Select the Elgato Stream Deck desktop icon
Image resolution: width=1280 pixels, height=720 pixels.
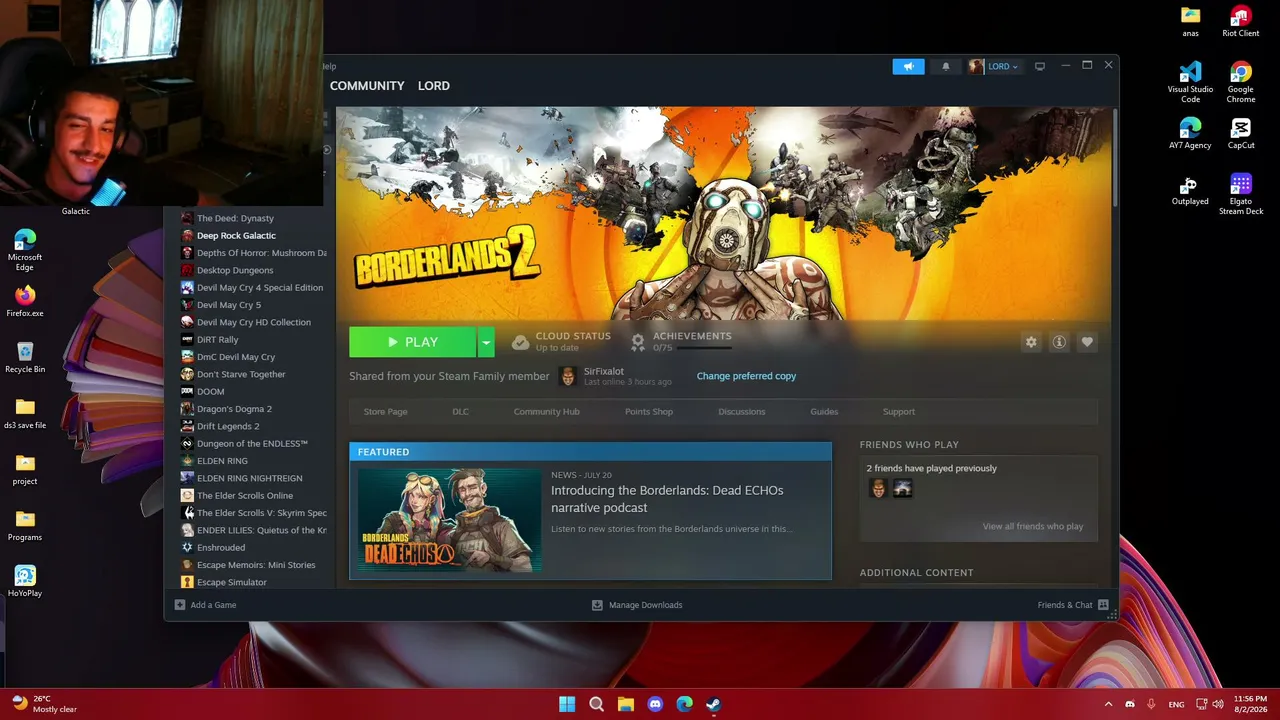(x=1241, y=194)
